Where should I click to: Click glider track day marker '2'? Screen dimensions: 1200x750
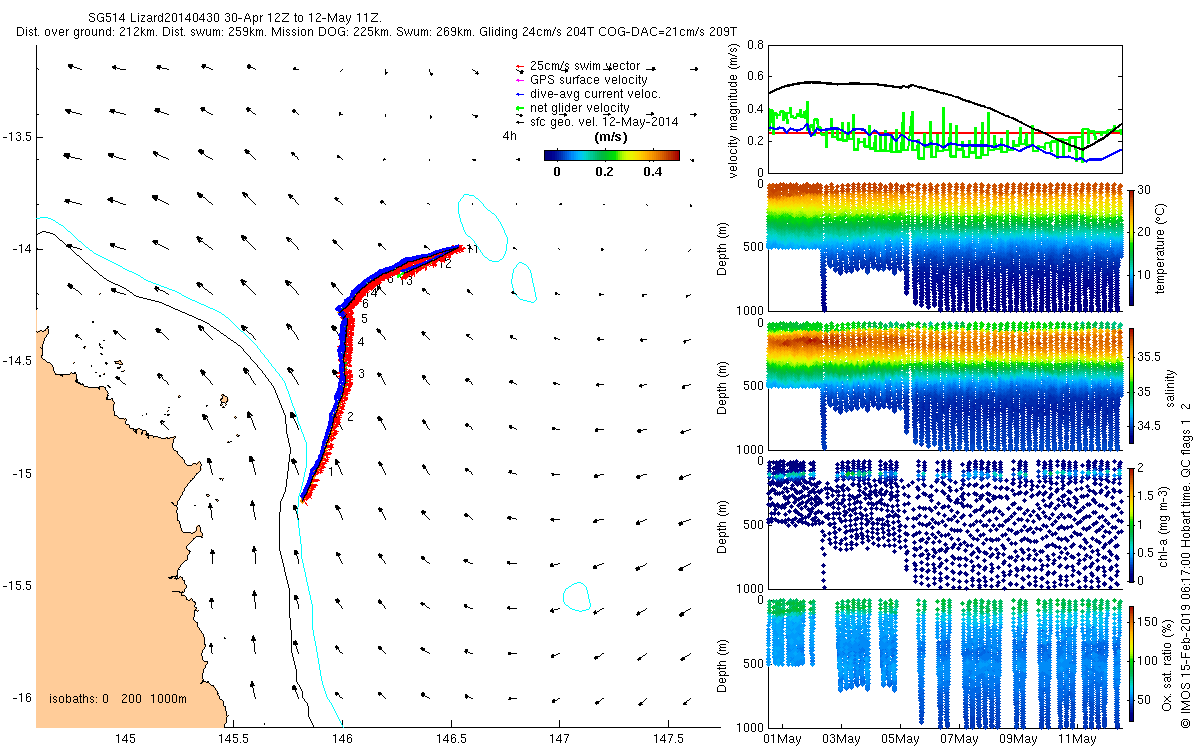[x=351, y=416]
